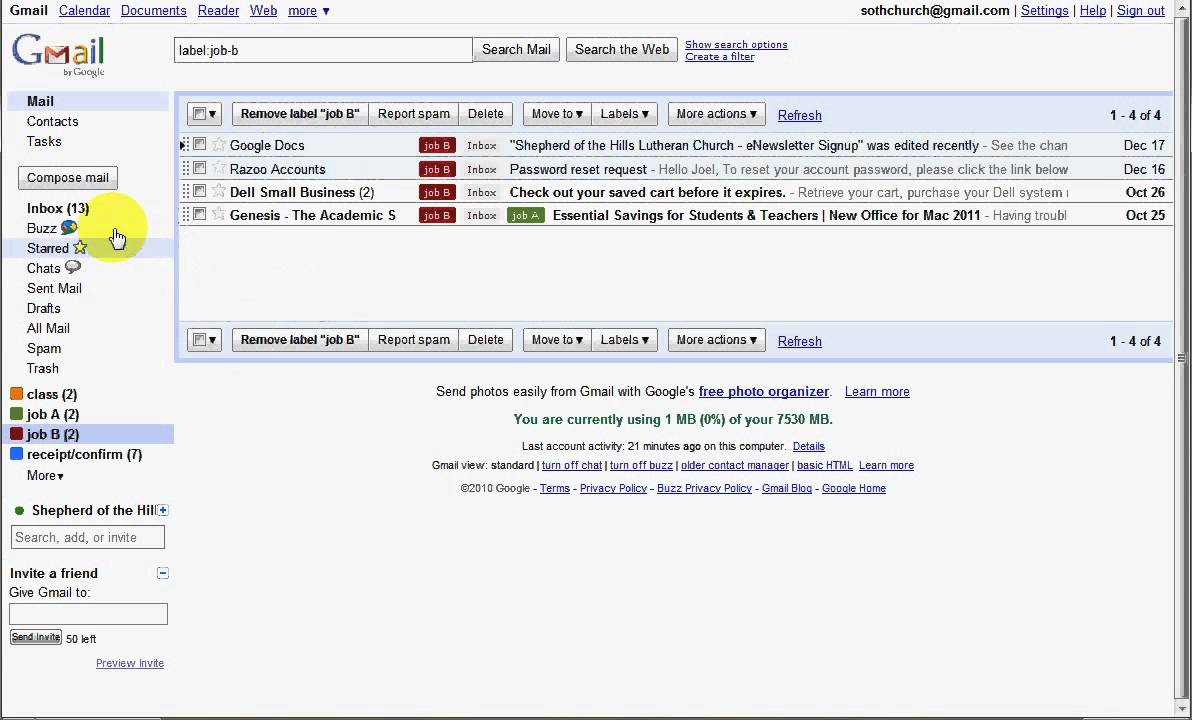Click the Buzz icon in sidebar
Screen dimensions: 1192x720
[68, 227]
